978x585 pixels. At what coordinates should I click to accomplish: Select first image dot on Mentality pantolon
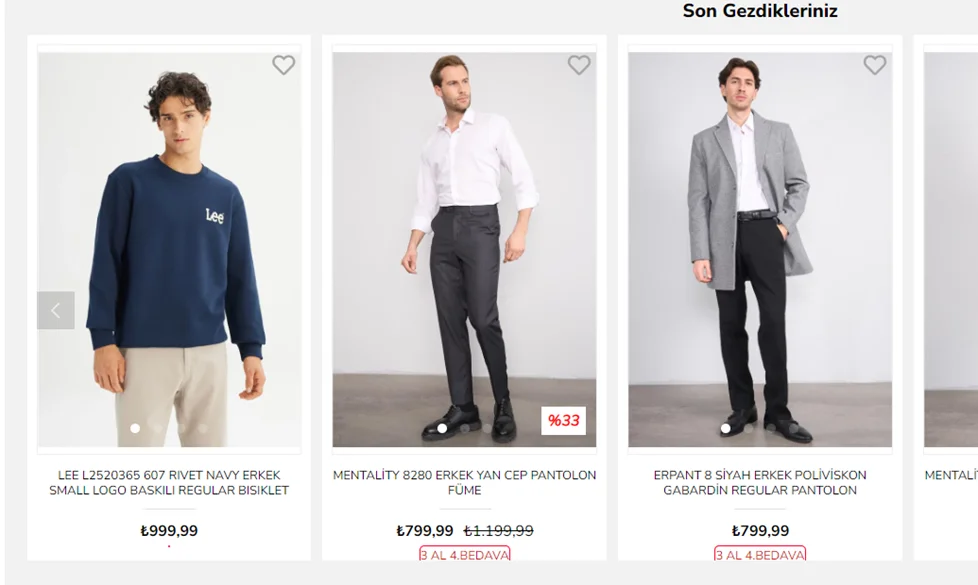click(x=442, y=428)
